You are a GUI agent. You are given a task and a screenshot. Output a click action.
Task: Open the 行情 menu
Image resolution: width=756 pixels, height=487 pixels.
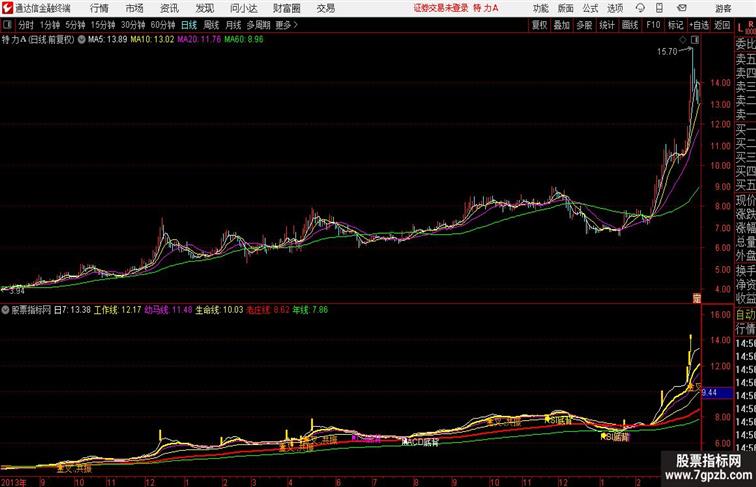click(99, 8)
